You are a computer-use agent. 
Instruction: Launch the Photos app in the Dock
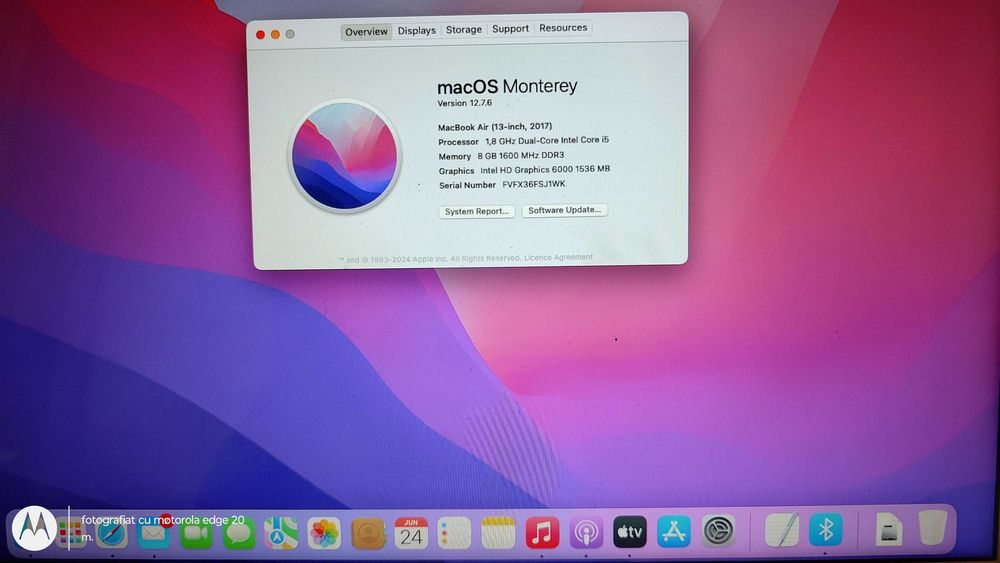[324, 533]
